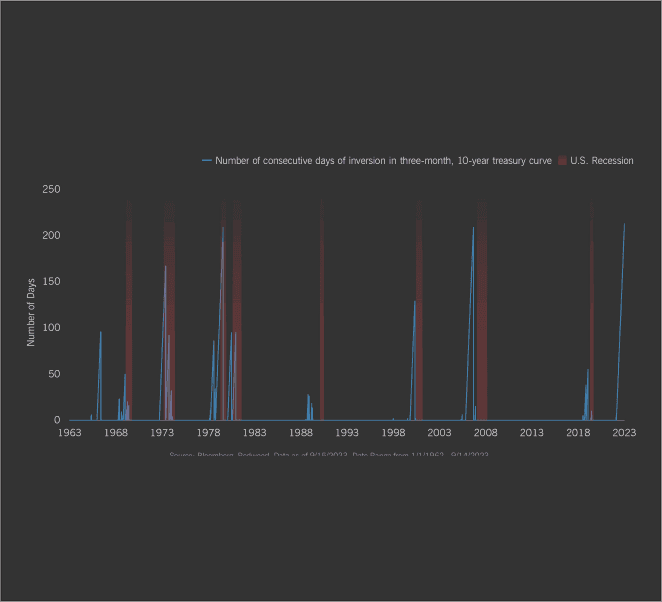Click the 'Number of Days' axis title
Image resolution: width=662 pixels, height=602 pixels.
coord(31,313)
